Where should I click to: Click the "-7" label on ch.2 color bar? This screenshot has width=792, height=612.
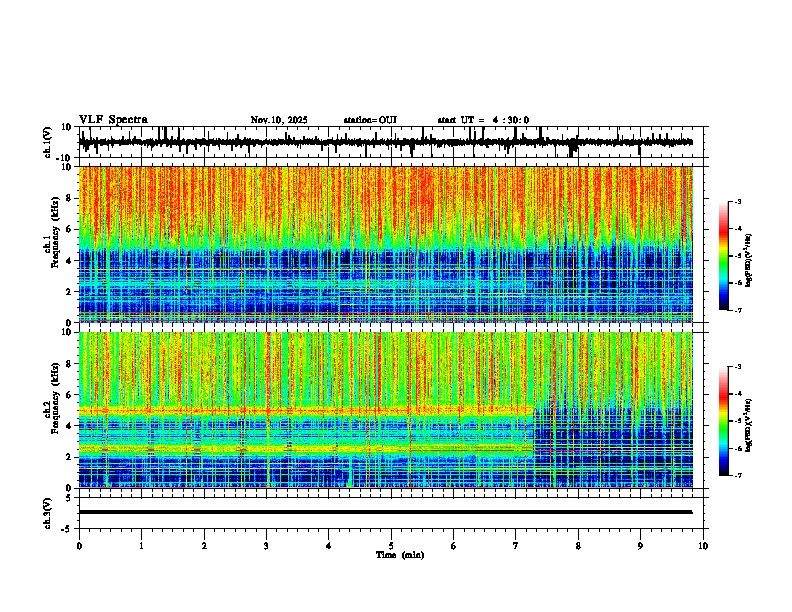pos(738,476)
